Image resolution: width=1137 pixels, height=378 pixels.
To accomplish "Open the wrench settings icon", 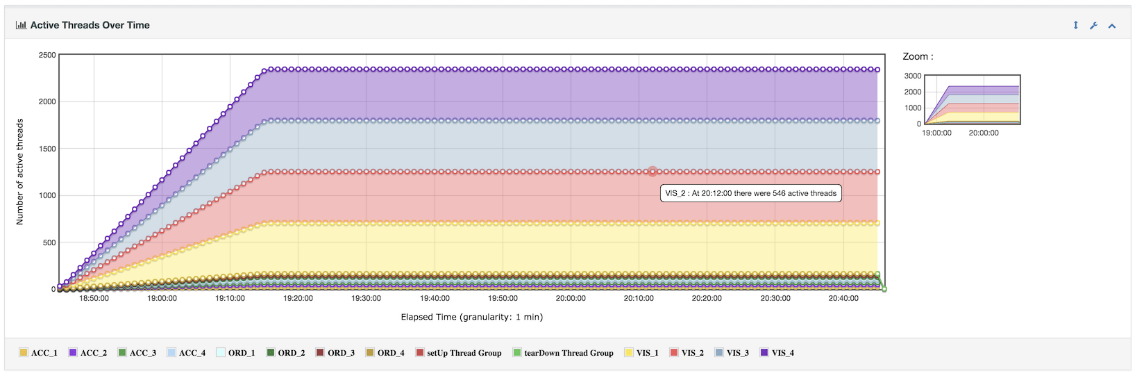I will pos(1093,25).
